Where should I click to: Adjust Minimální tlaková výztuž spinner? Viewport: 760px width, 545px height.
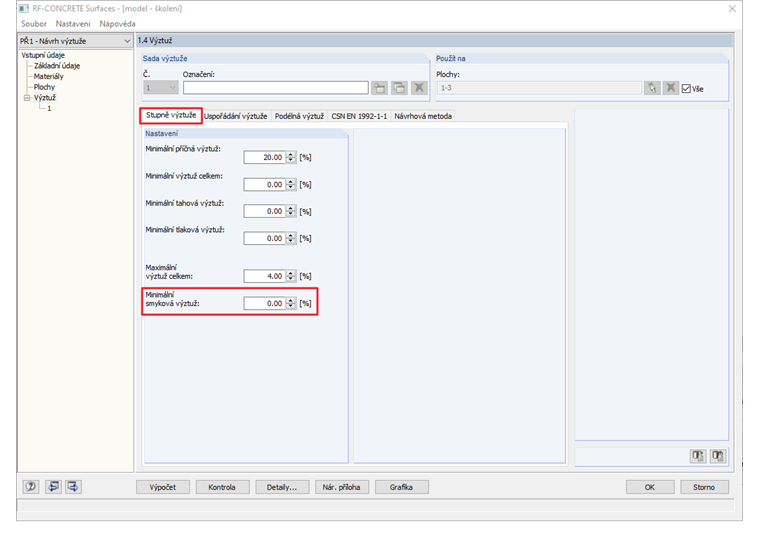tap(290, 238)
